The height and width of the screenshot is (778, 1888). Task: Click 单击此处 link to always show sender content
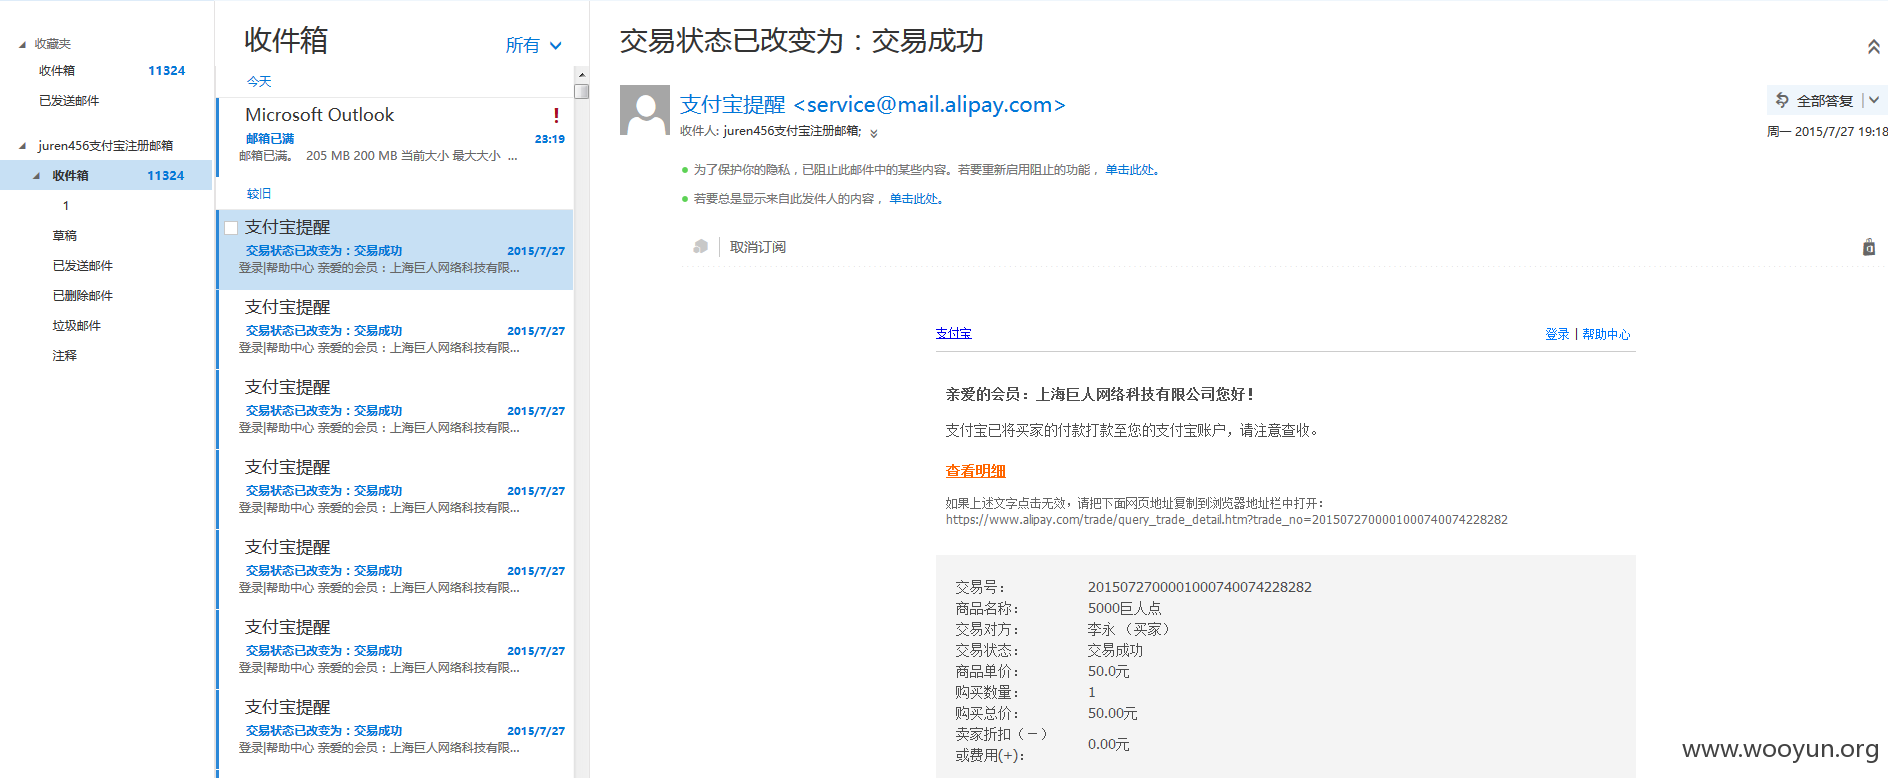[913, 199]
